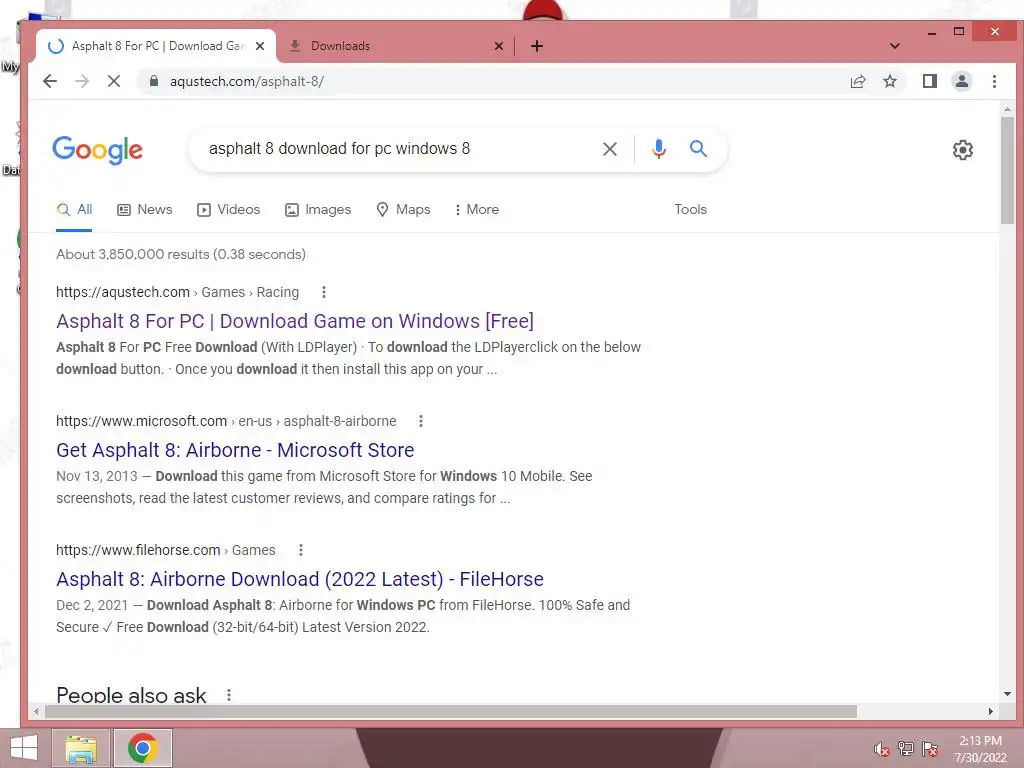Click the filehorse.com Games breadcrumb
The image size is (1024, 768).
[166, 550]
